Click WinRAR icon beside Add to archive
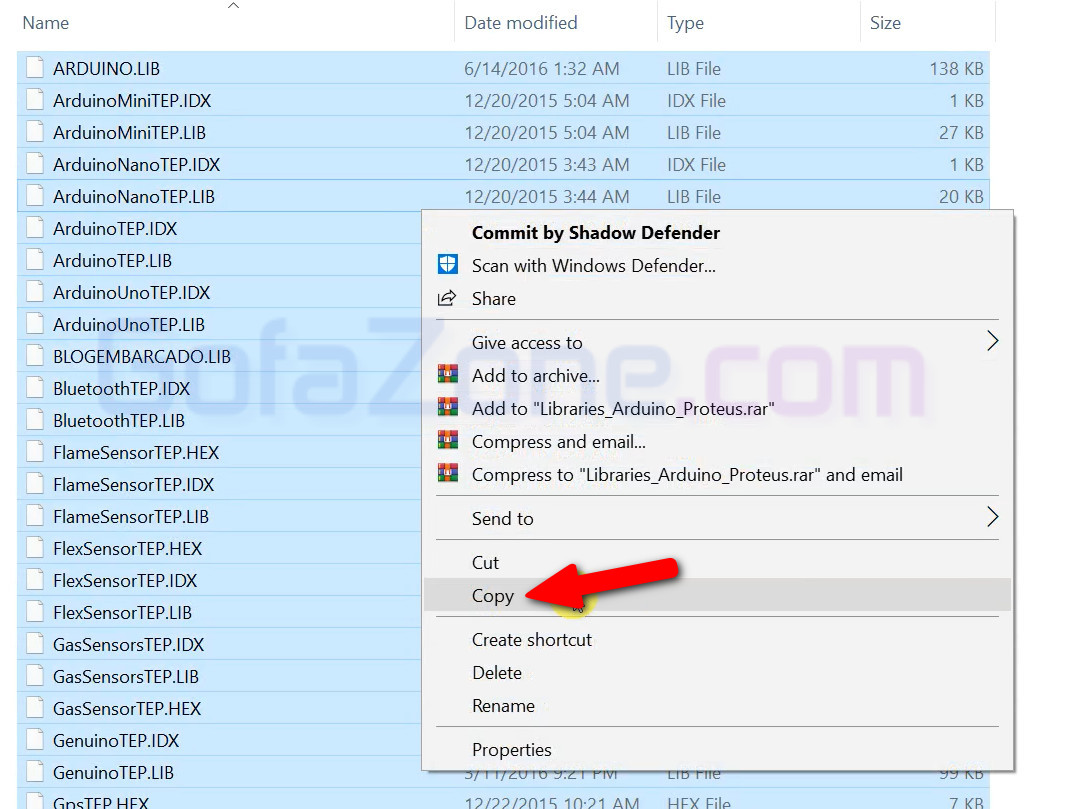Image resolution: width=1070 pixels, height=809 pixels. pyautogui.click(x=448, y=376)
